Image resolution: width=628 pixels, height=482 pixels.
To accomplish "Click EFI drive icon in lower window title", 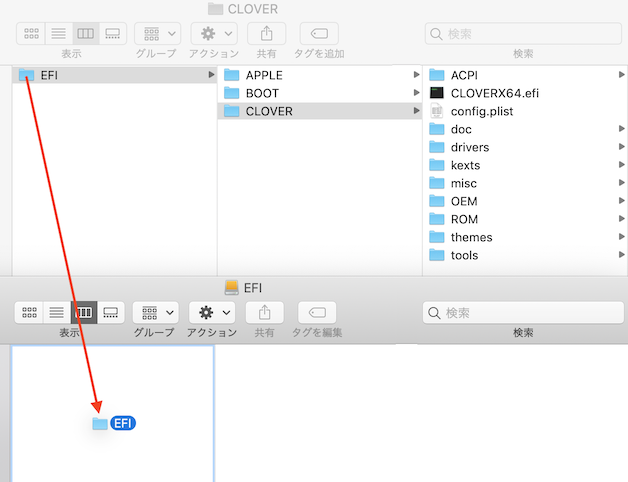I will tap(231, 288).
